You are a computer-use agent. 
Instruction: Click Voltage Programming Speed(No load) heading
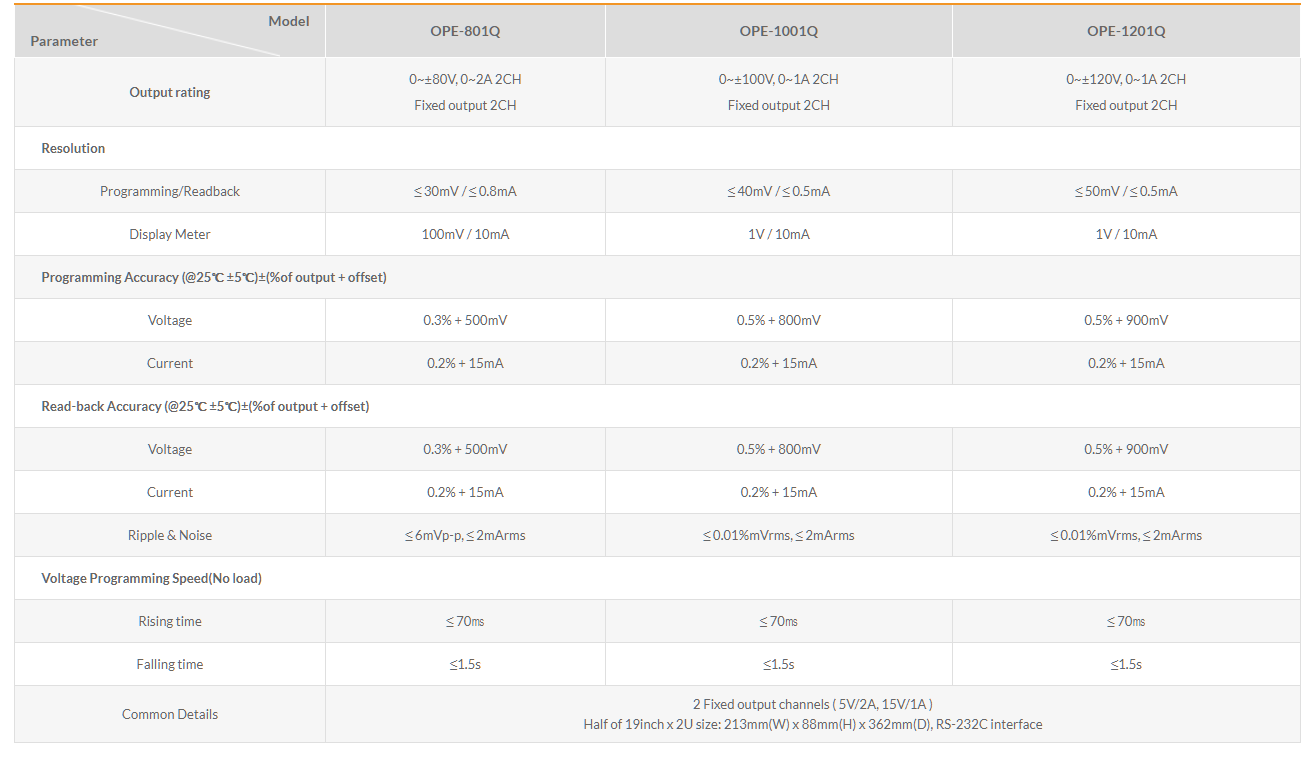[x=151, y=578]
